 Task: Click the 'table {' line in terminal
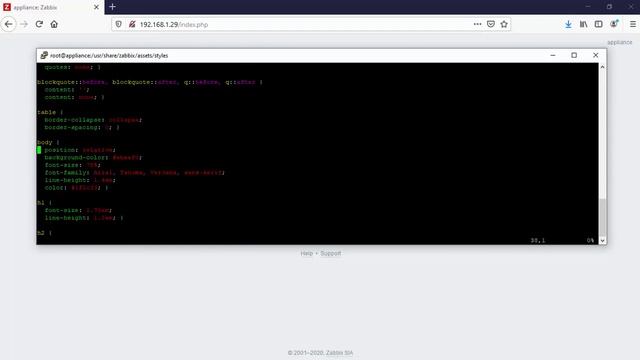point(50,112)
